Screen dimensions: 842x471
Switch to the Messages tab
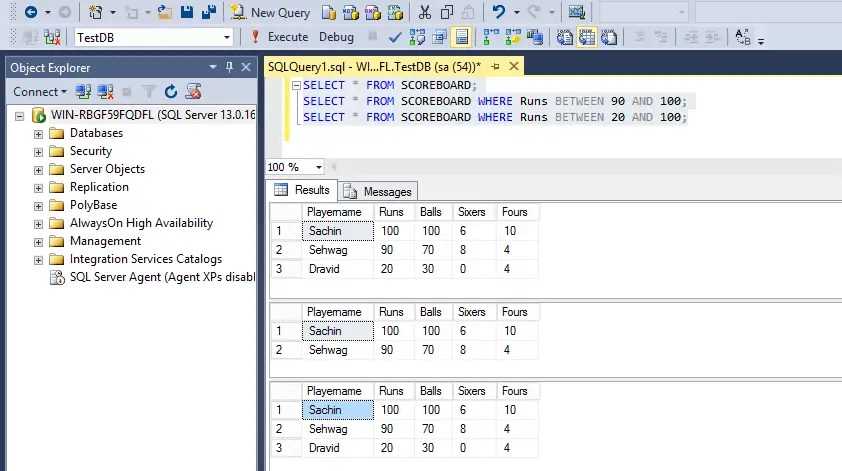click(378, 191)
